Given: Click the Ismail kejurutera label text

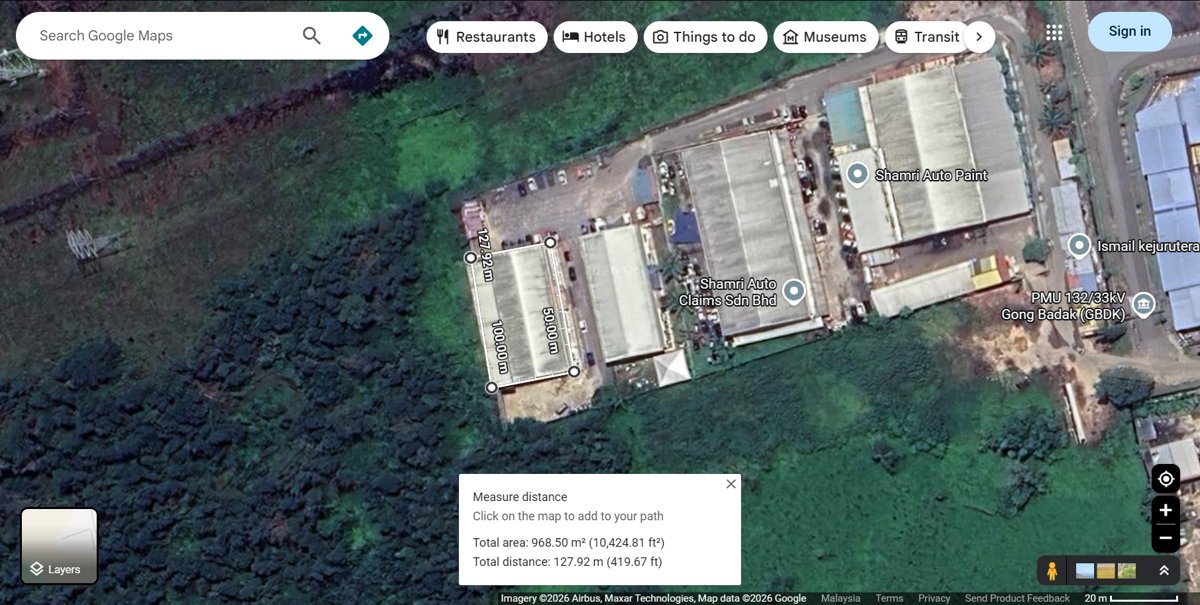Looking at the screenshot, I should pyautogui.click(x=1148, y=246).
